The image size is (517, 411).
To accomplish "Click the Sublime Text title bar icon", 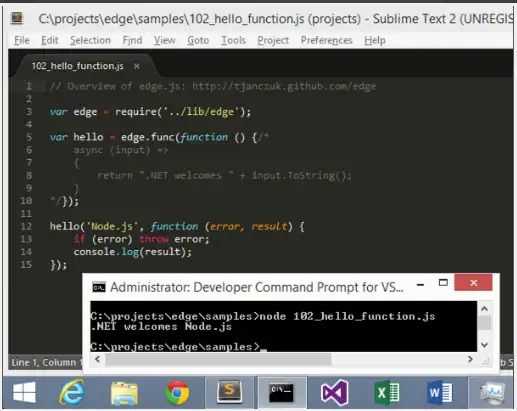I will 17,18.
